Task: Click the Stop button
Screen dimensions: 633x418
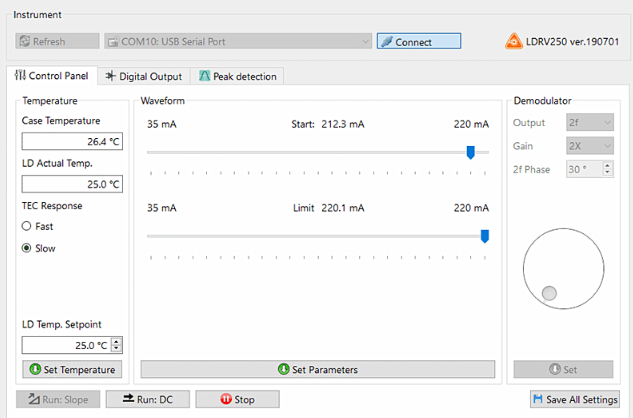Action: [237, 399]
